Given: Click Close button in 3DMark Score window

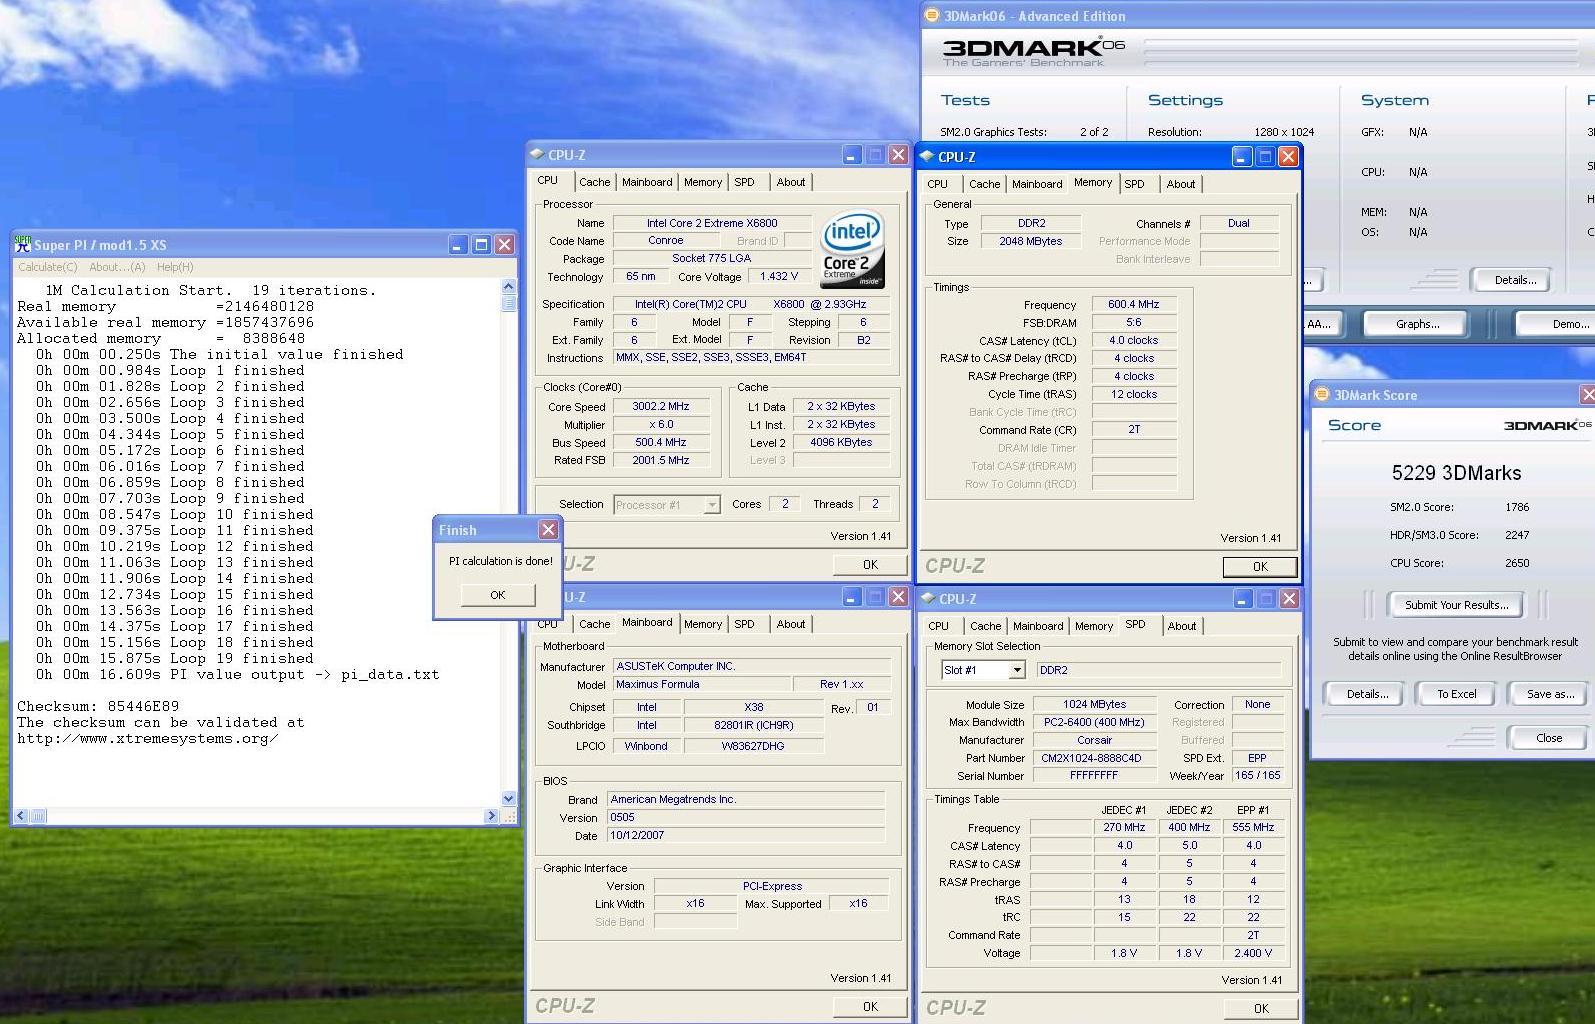Looking at the screenshot, I should [1548, 738].
